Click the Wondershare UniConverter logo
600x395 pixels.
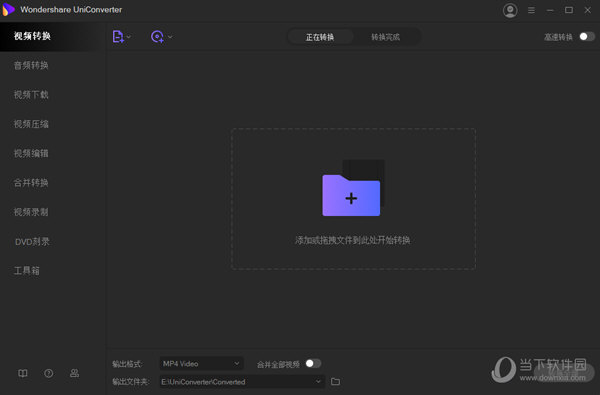tap(8, 10)
